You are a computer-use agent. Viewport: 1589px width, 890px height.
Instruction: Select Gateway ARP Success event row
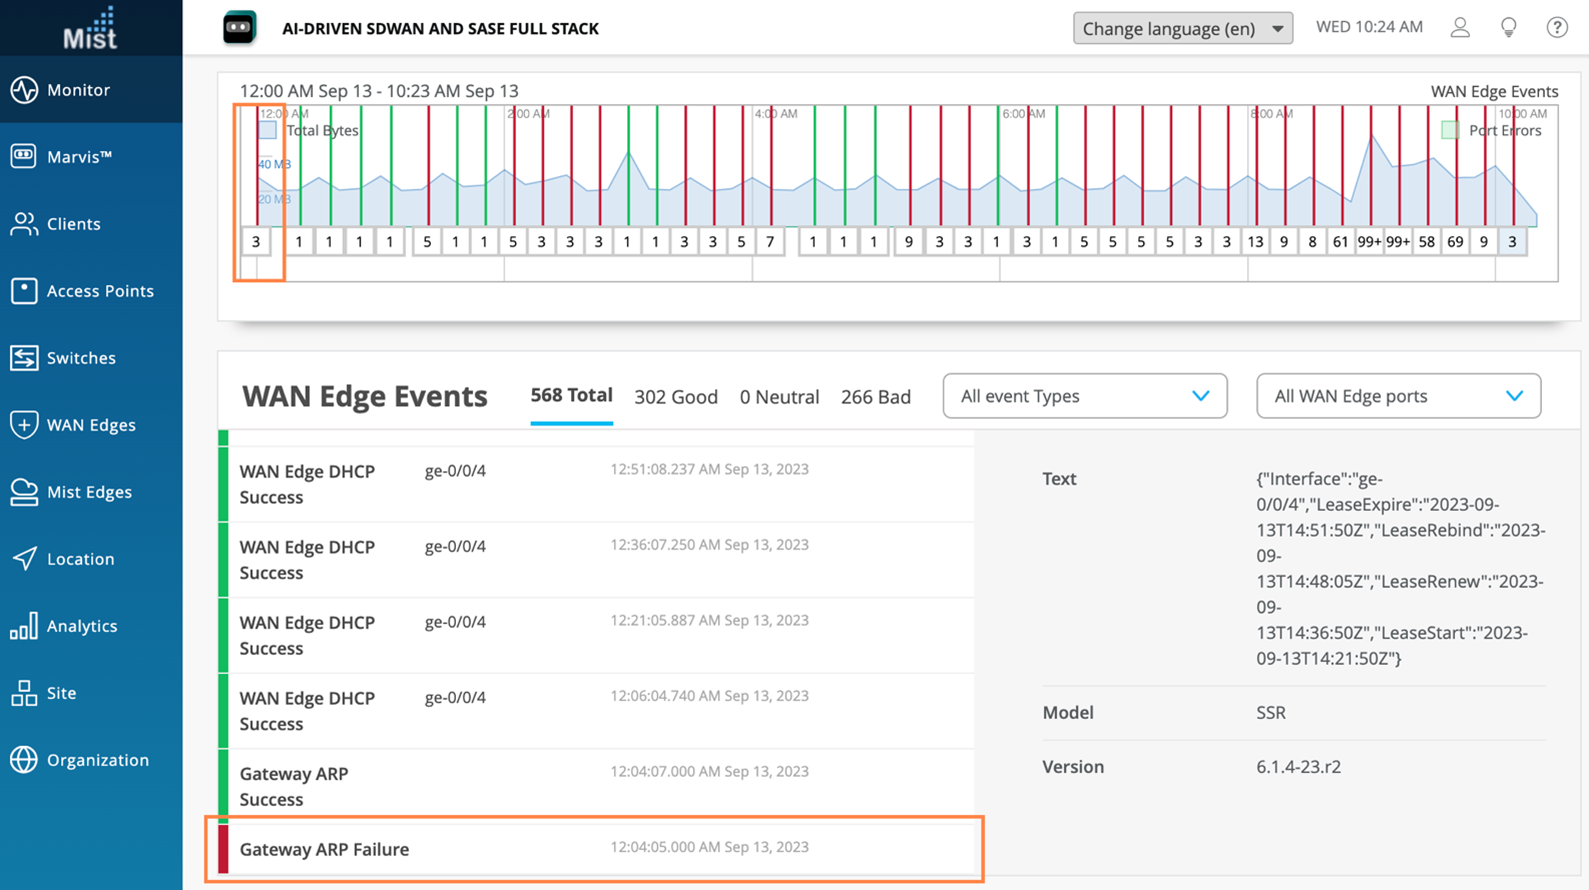(595, 786)
